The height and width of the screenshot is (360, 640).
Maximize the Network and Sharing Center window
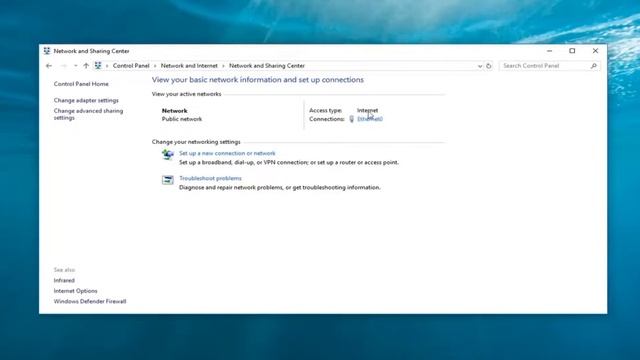pyautogui.click(x=572, y=51)
